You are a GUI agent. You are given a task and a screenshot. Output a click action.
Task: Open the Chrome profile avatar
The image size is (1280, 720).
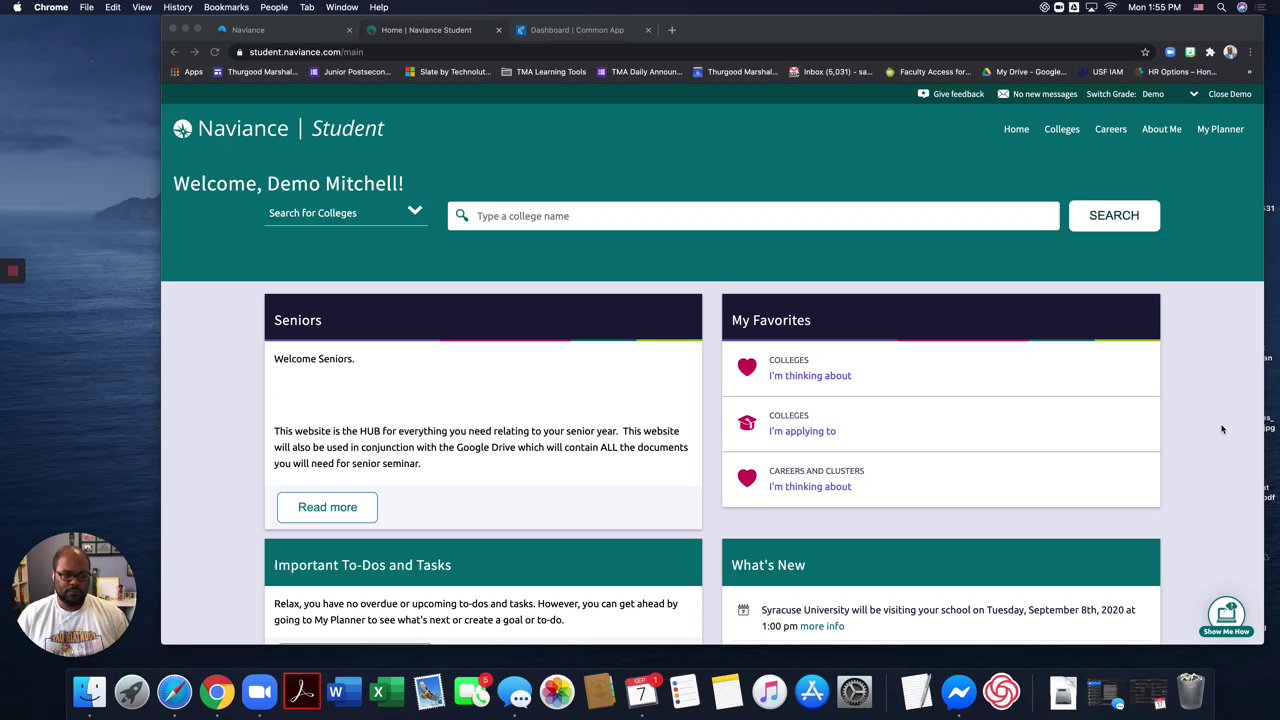tap(1230, 52)
